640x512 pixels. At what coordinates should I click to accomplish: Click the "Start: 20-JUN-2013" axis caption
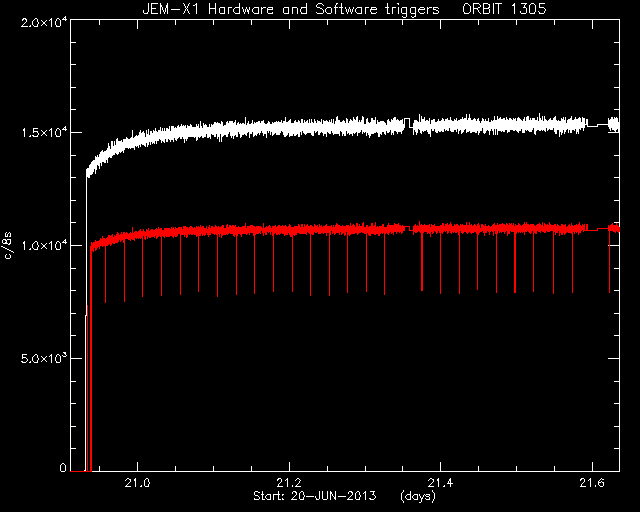tap(315, 496)
